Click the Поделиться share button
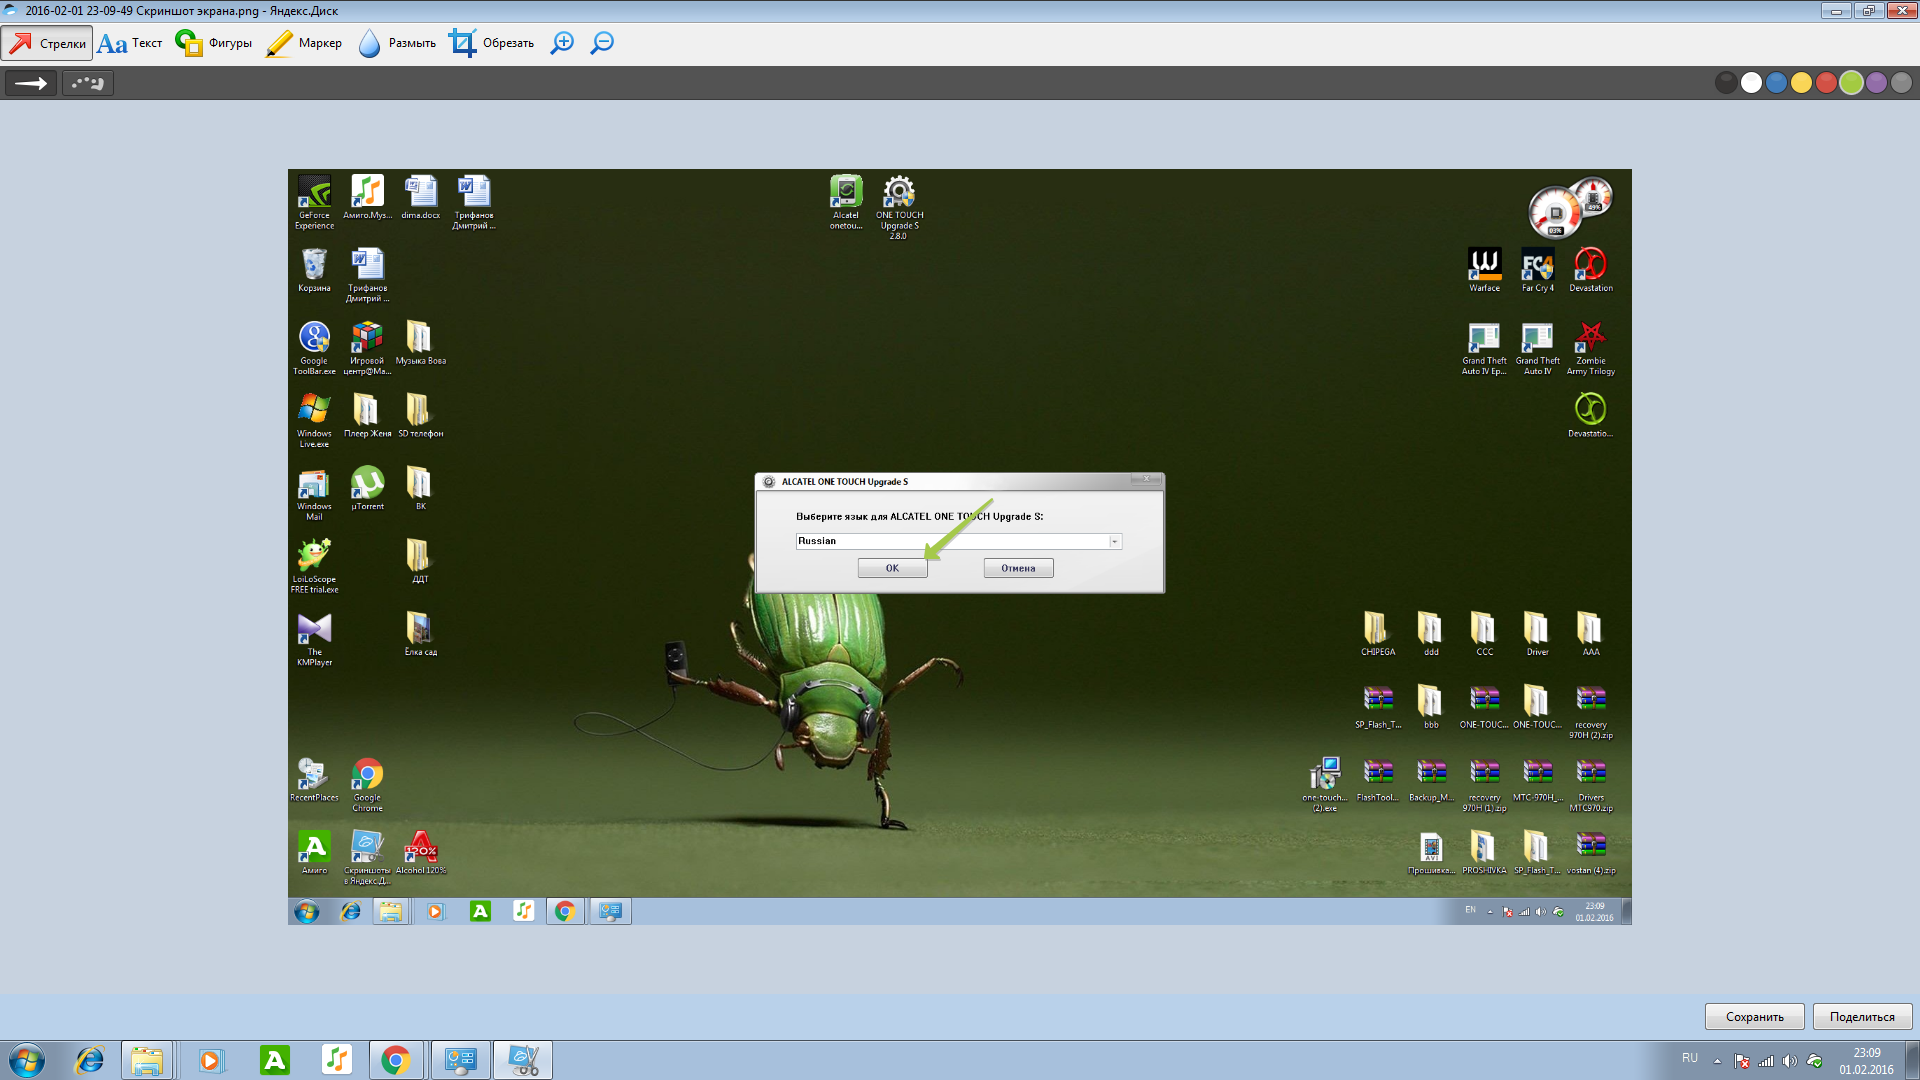The width and height of the screenshot is (1920, 1080). tap(1861, 1016)
